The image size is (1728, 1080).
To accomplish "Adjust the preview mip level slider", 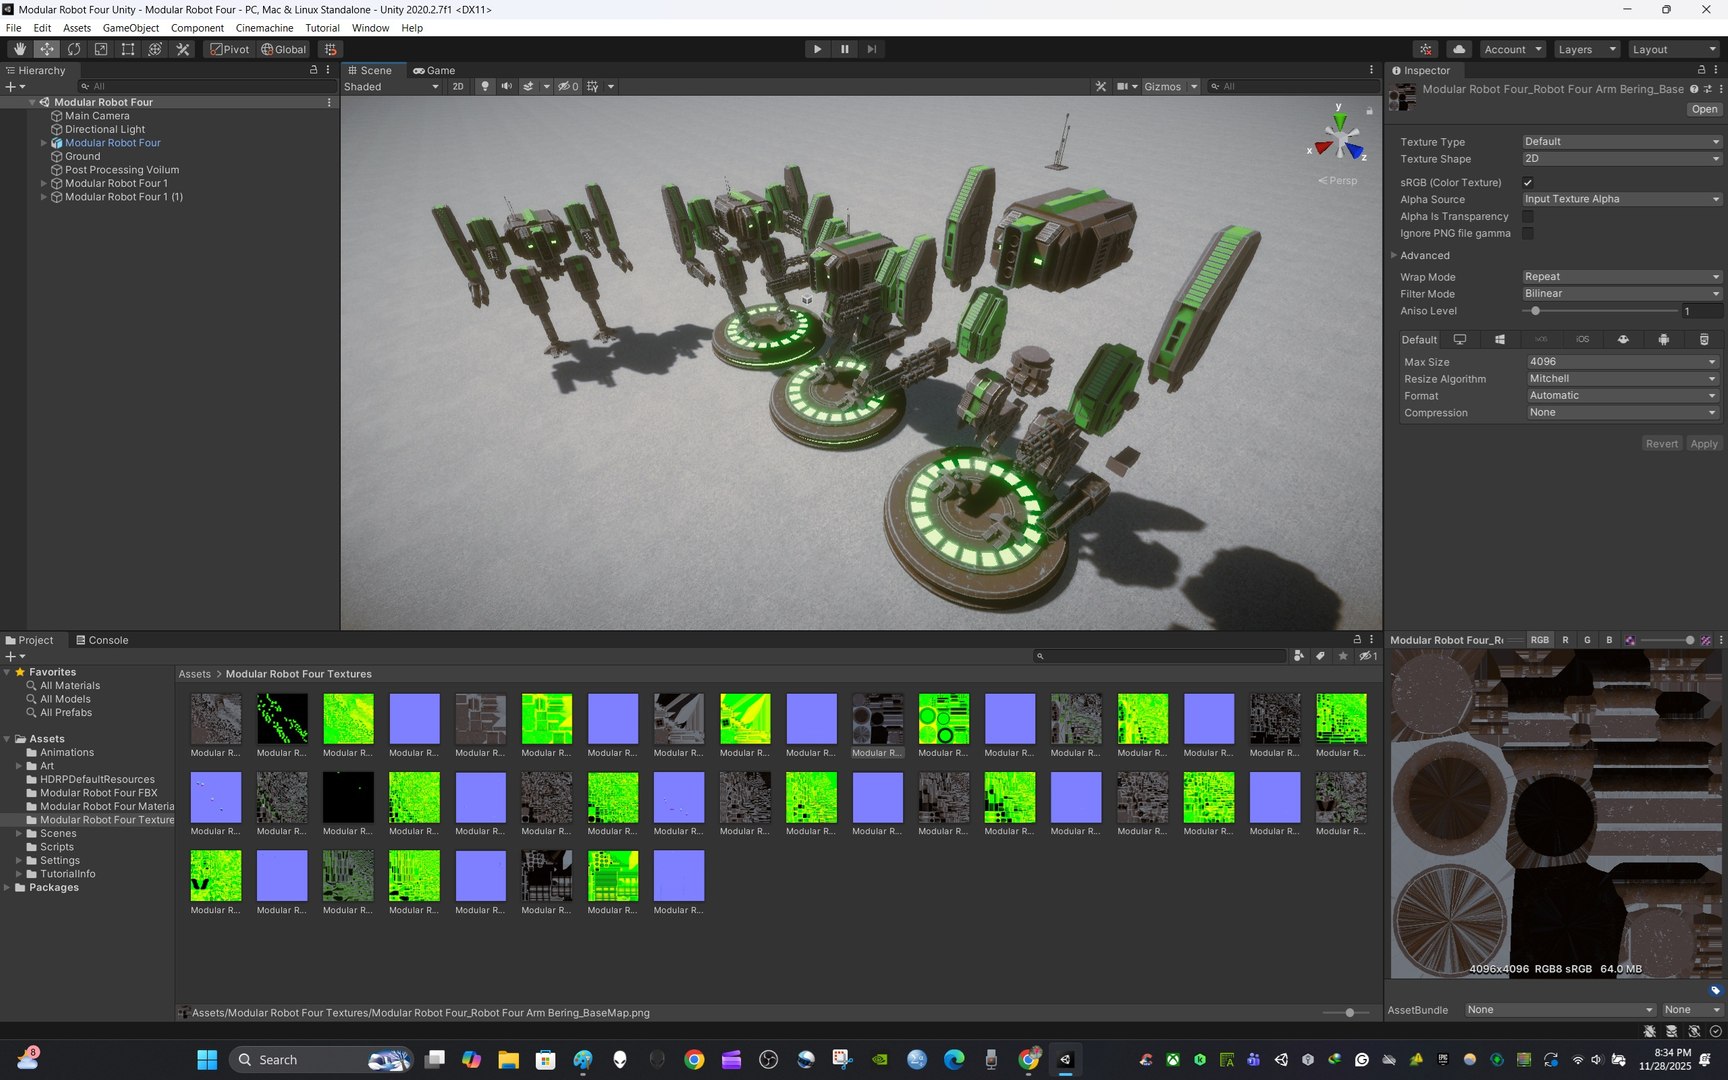I will click(1668, 641).
